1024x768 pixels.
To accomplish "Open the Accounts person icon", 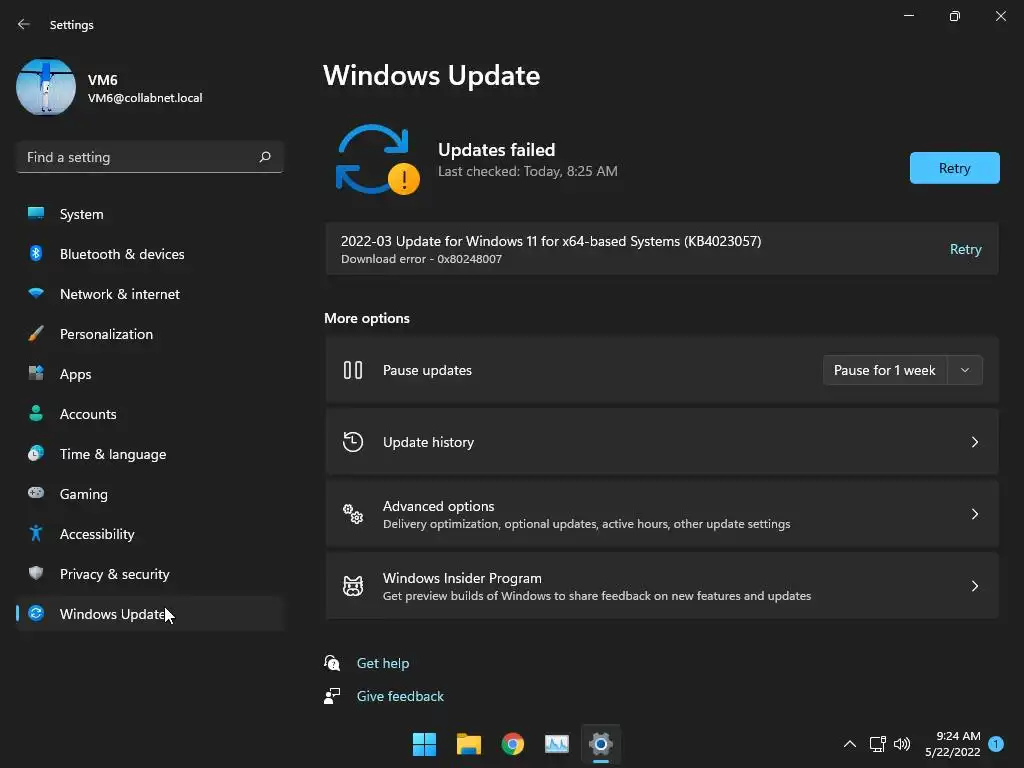I will point(36,413).
